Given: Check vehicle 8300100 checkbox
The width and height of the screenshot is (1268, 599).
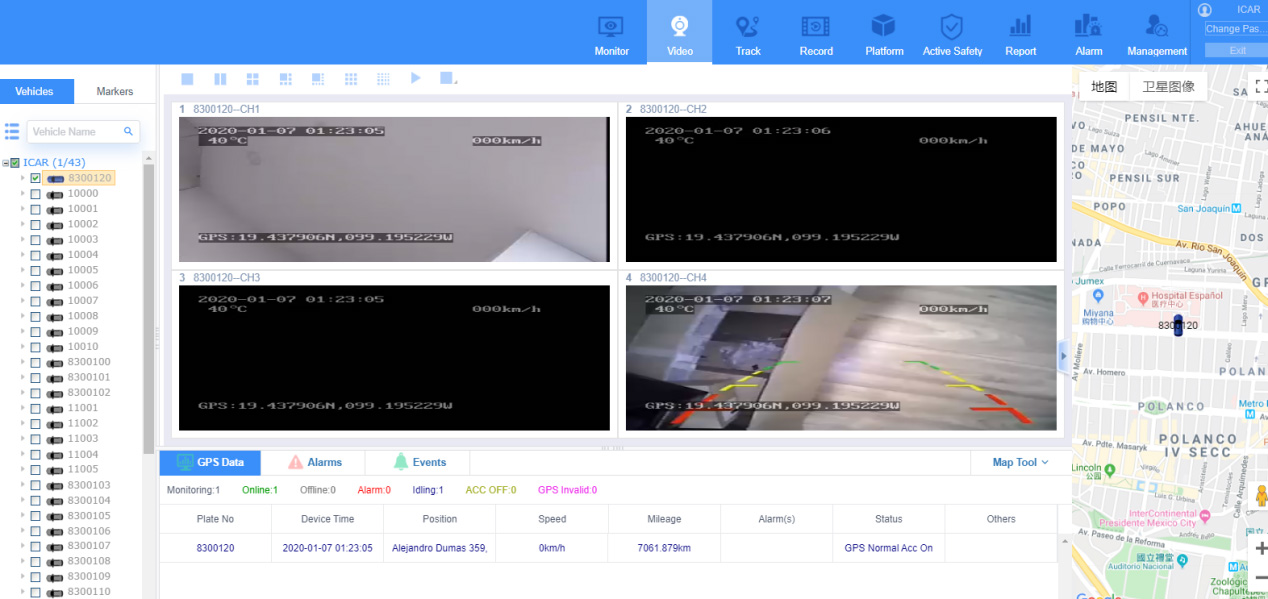Looking at the screenshot, I should (35, 362).
